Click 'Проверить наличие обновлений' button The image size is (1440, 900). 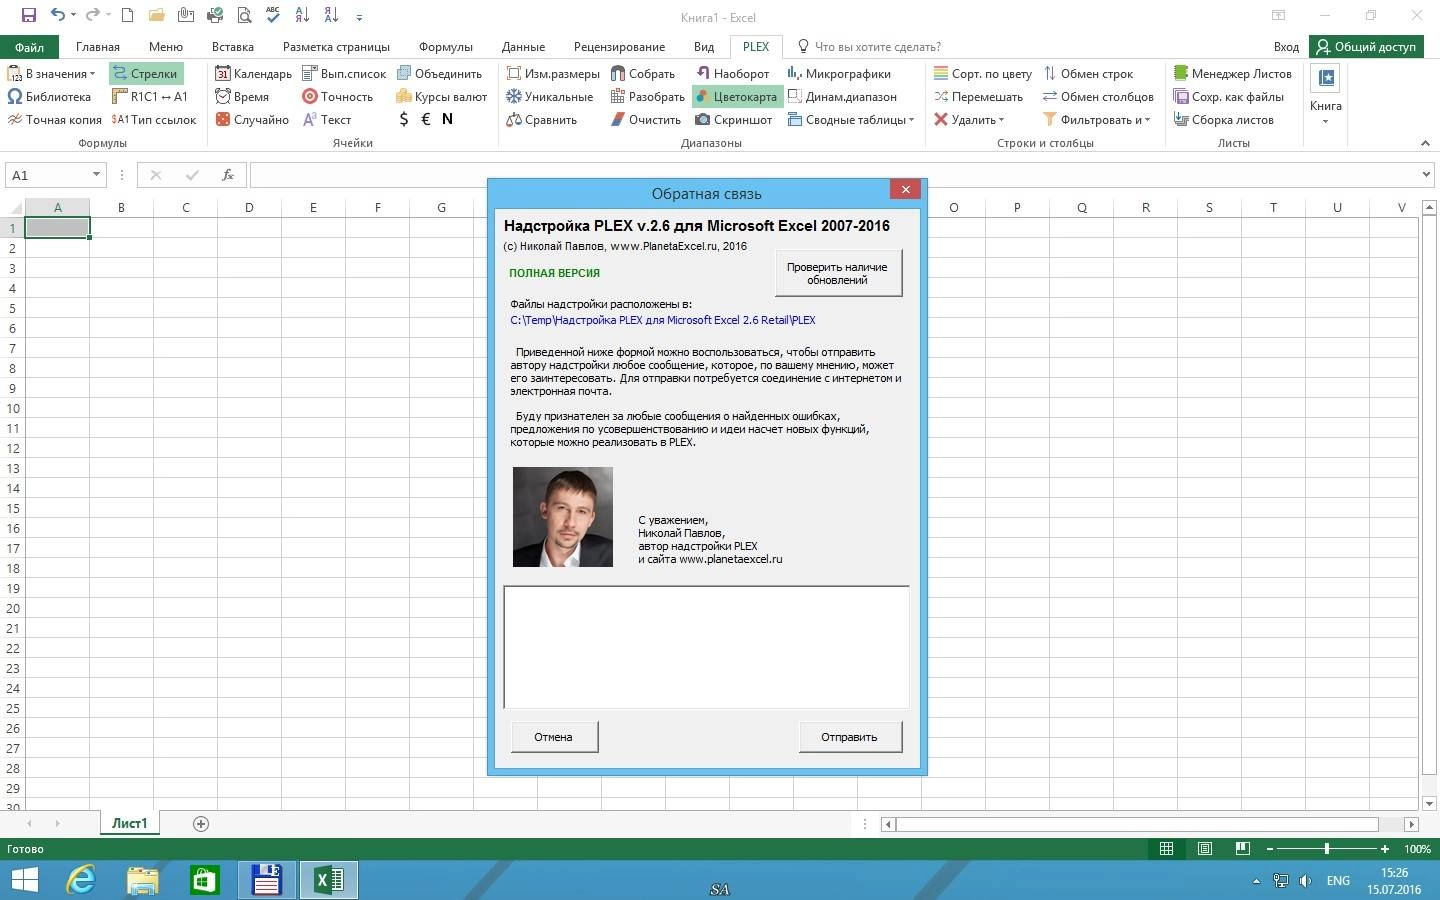click(x=838, y=273)
